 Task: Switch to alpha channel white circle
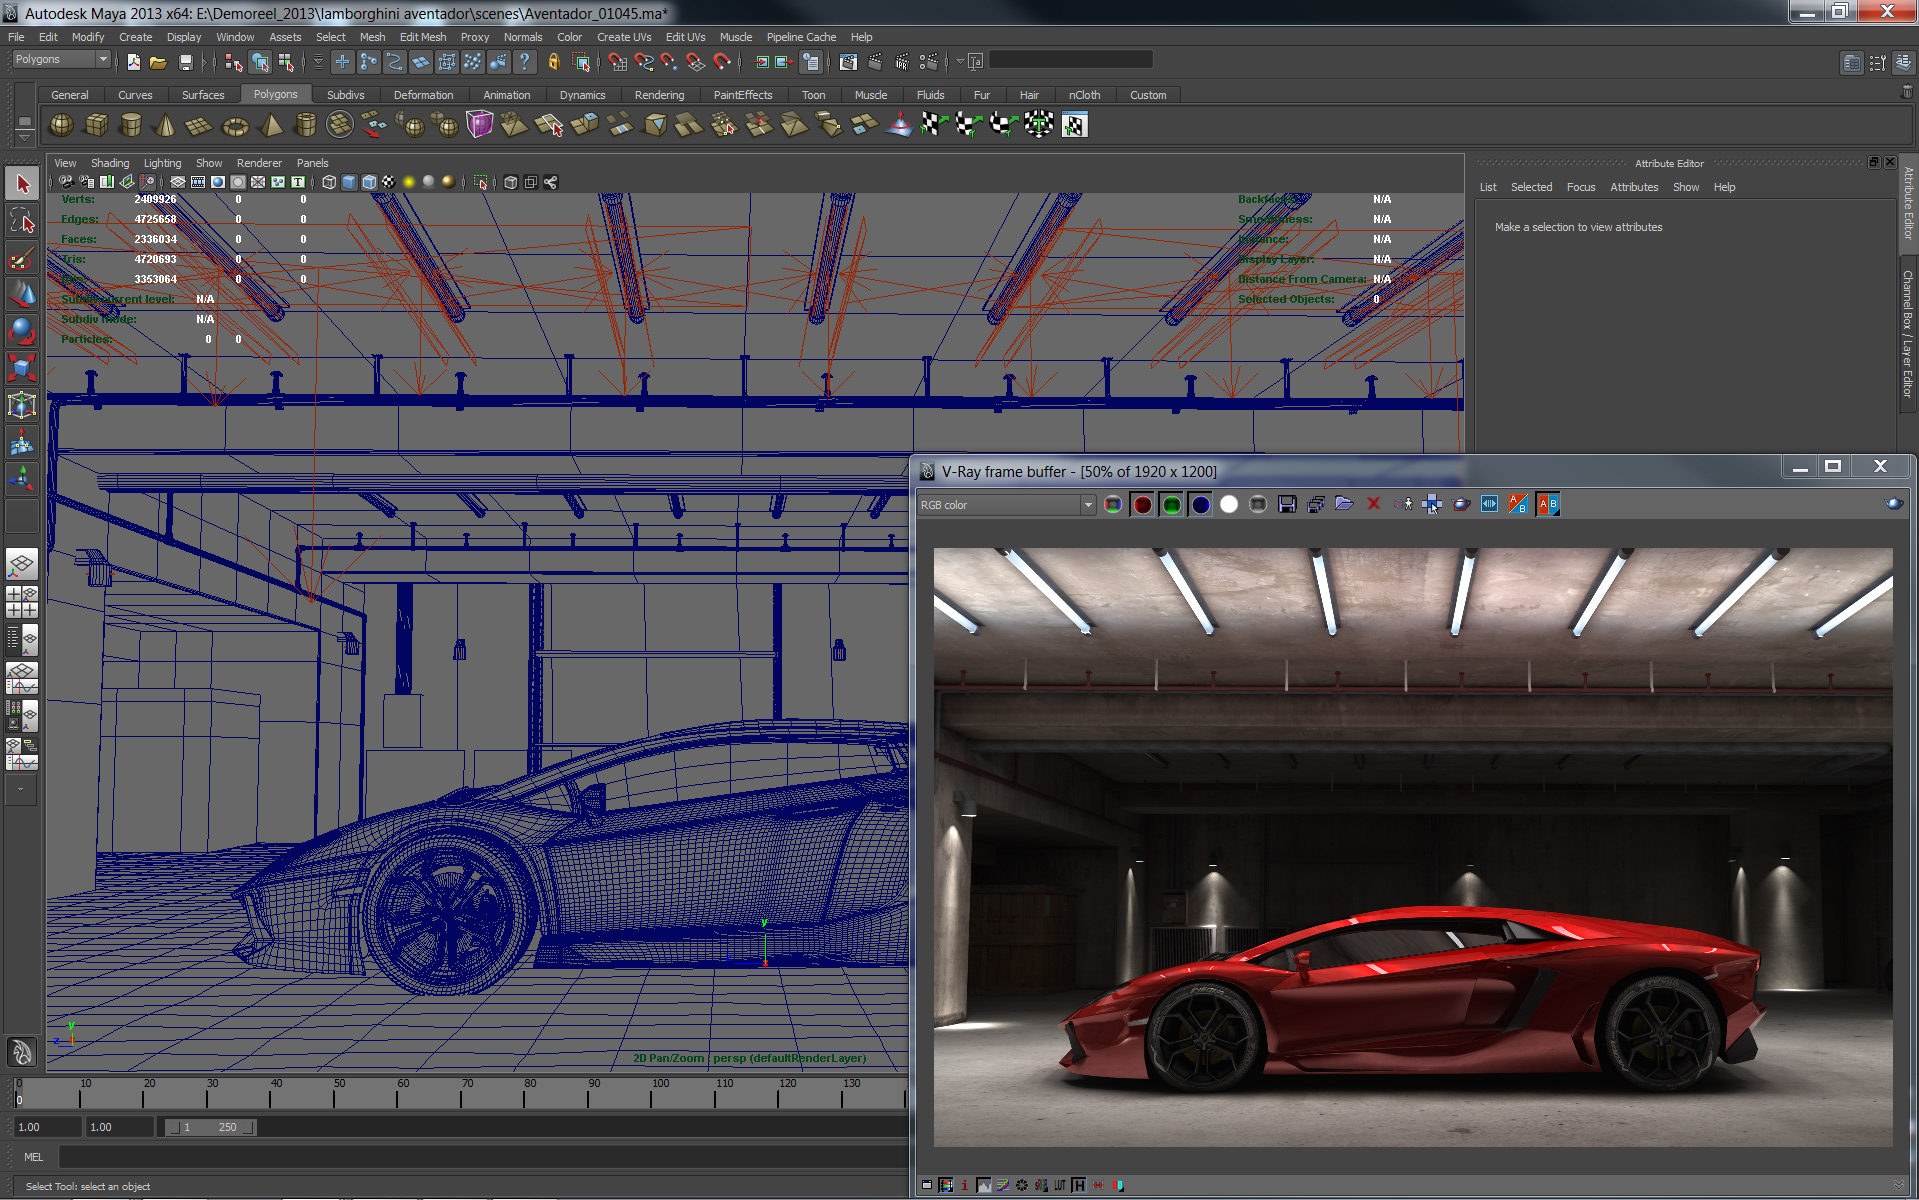pos(1229,504)
